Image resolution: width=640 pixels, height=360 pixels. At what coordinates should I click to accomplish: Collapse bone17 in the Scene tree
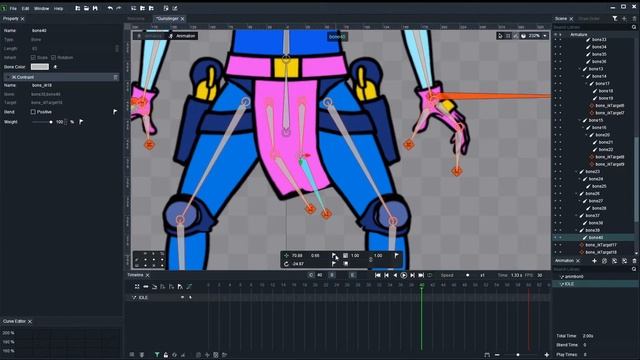click(x=587, y=84)
